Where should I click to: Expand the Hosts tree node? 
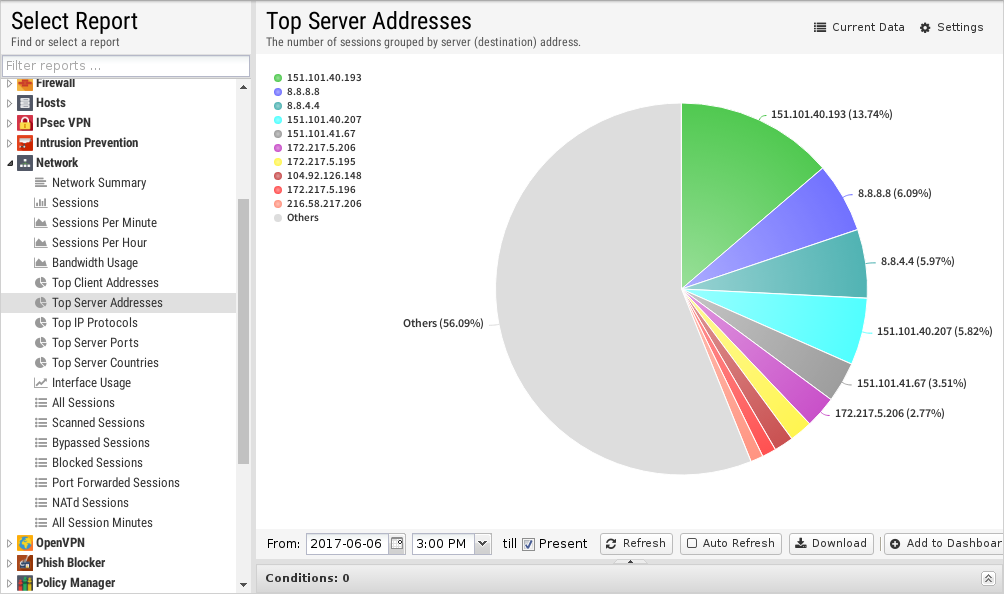point(10,103)
